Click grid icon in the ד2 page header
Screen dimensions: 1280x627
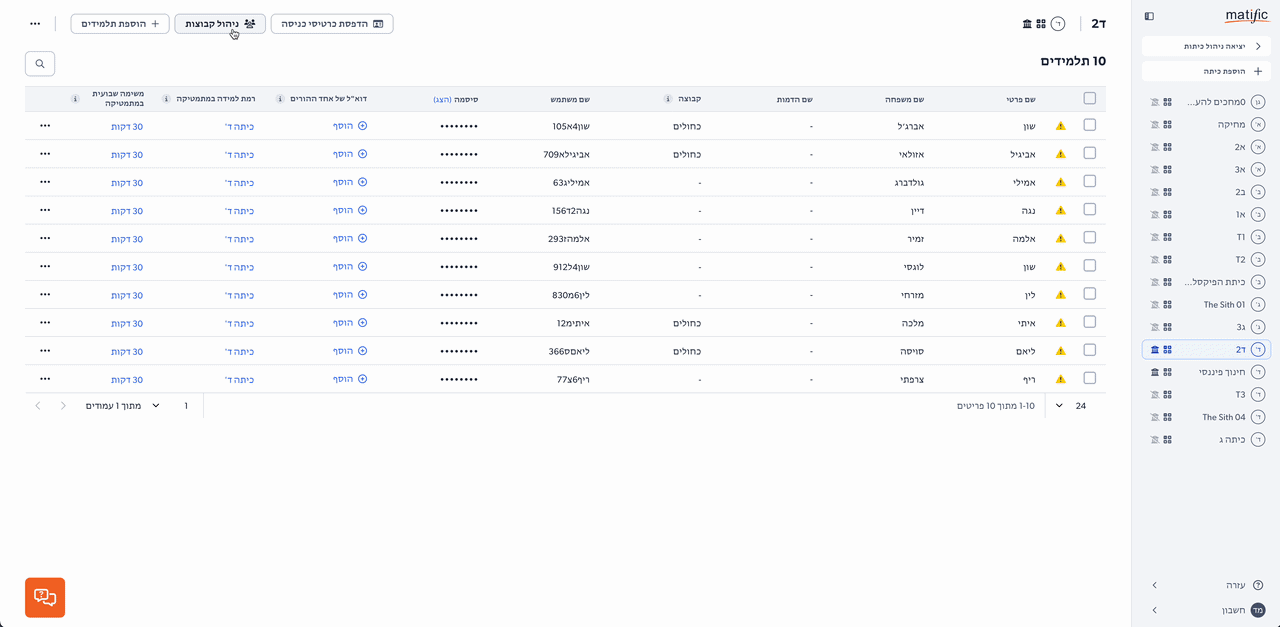point(1041,24)
